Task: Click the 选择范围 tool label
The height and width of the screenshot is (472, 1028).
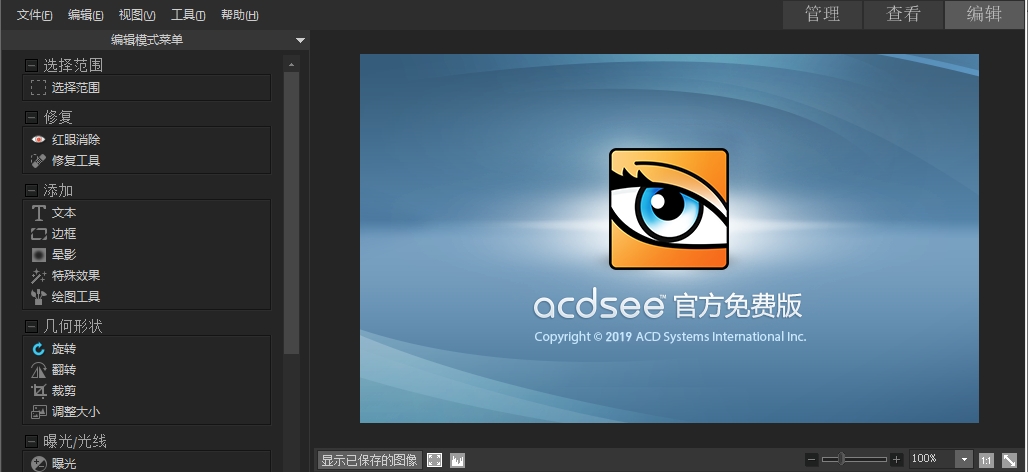Action: (75, 87)
